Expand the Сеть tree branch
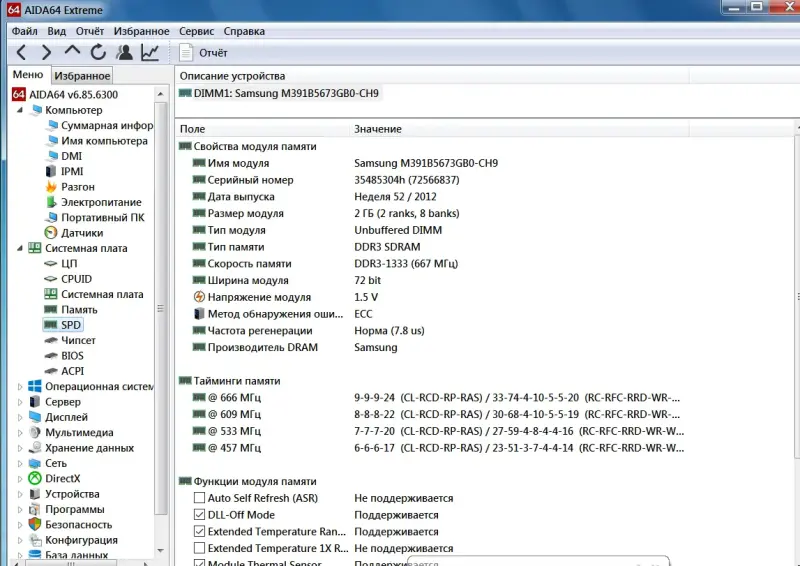 point(20,463)
